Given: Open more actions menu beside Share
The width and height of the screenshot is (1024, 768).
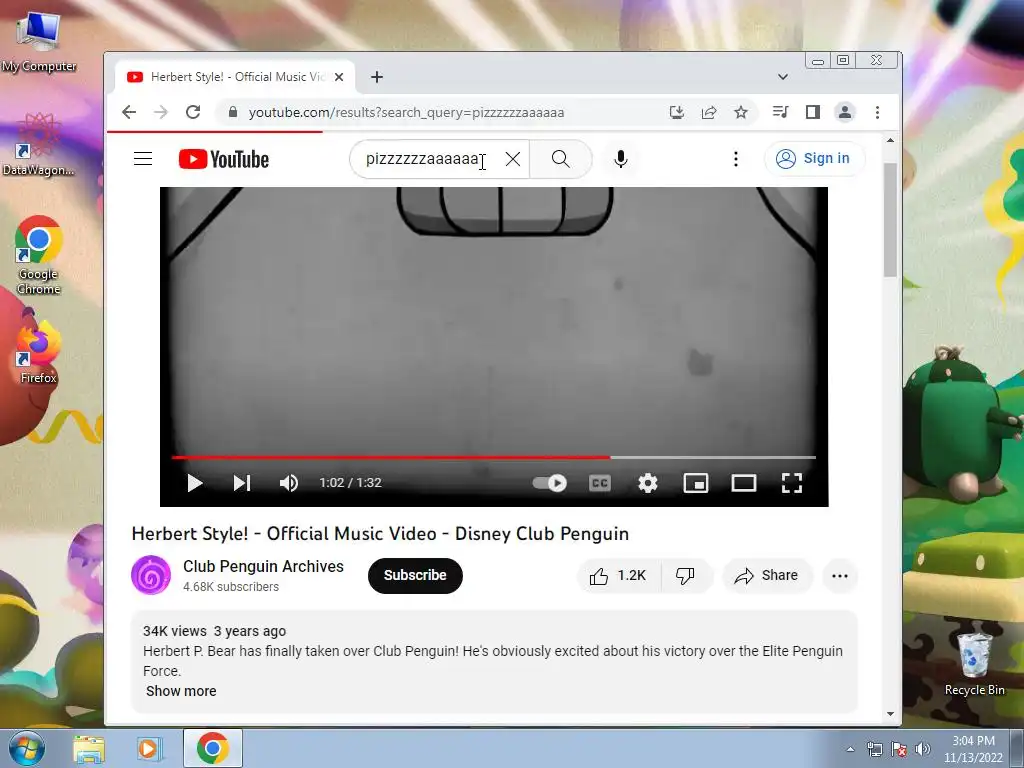Looking at the screenshot, I should (840, 576).
